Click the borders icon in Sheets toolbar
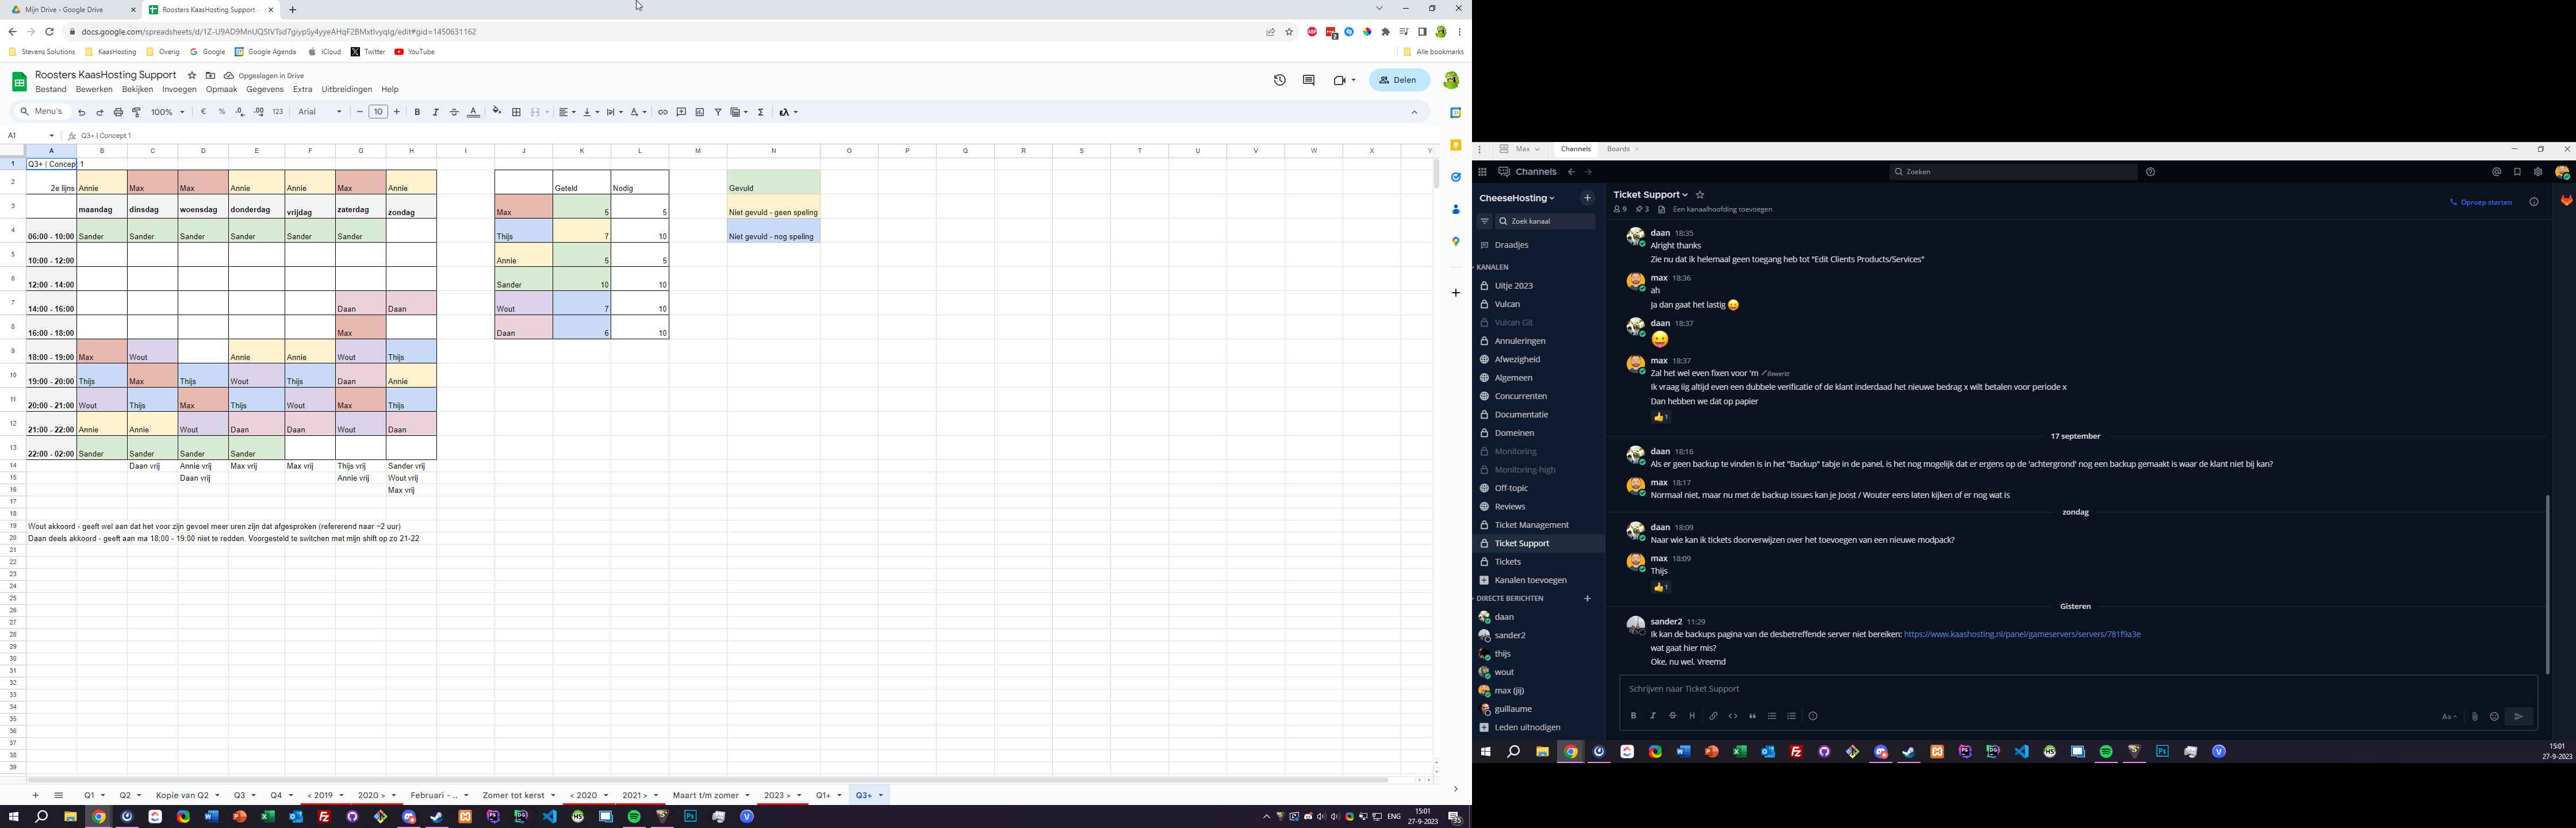The image size is (2576, 828). pos(516,112)
